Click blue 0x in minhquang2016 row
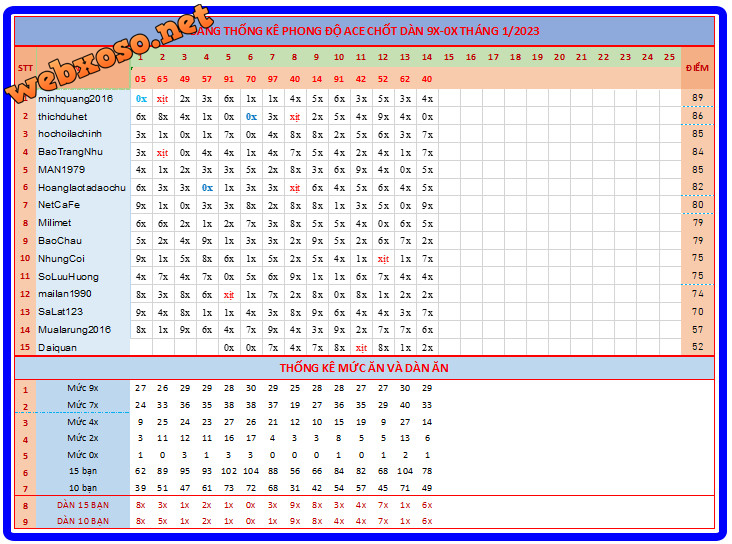This screenshot has height=544, width=732. 141,99
